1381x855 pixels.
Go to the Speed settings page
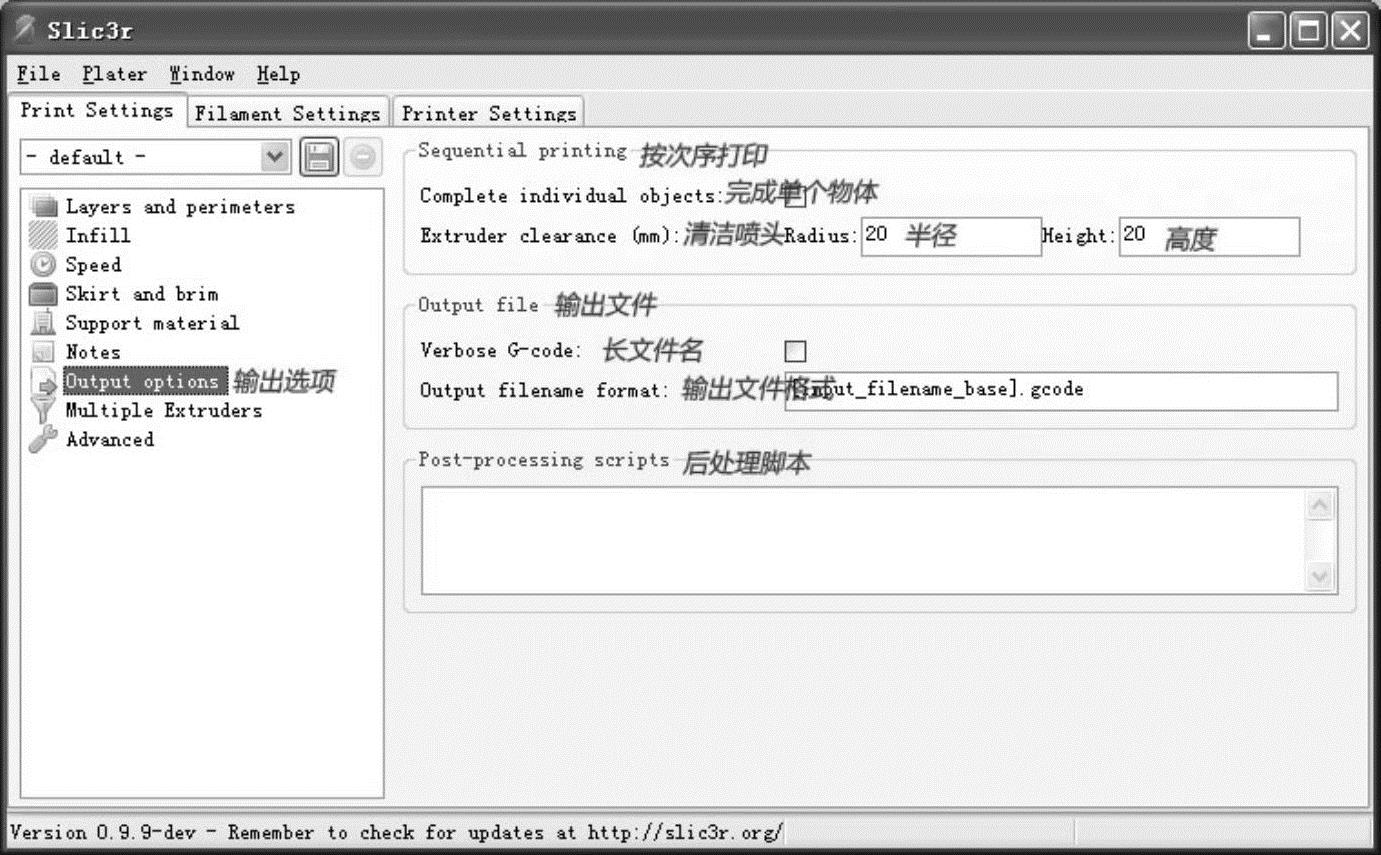coord(93,265)
